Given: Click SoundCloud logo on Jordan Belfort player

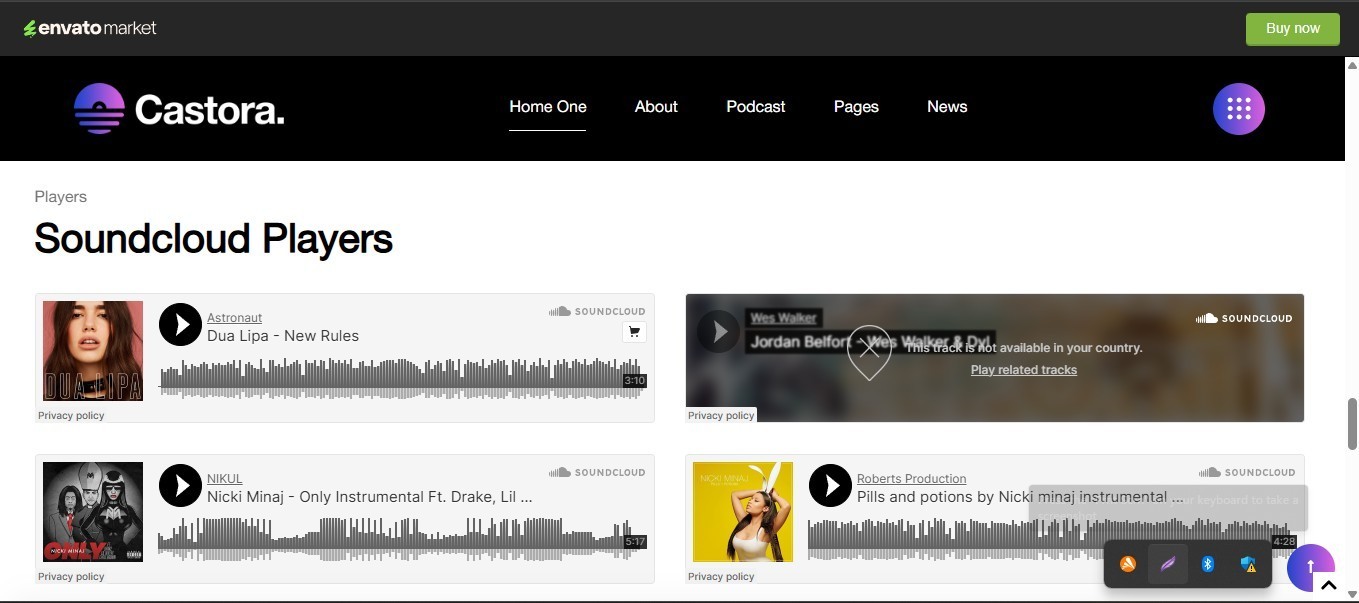Looking at the screenshot, I should pos(1244,318).
